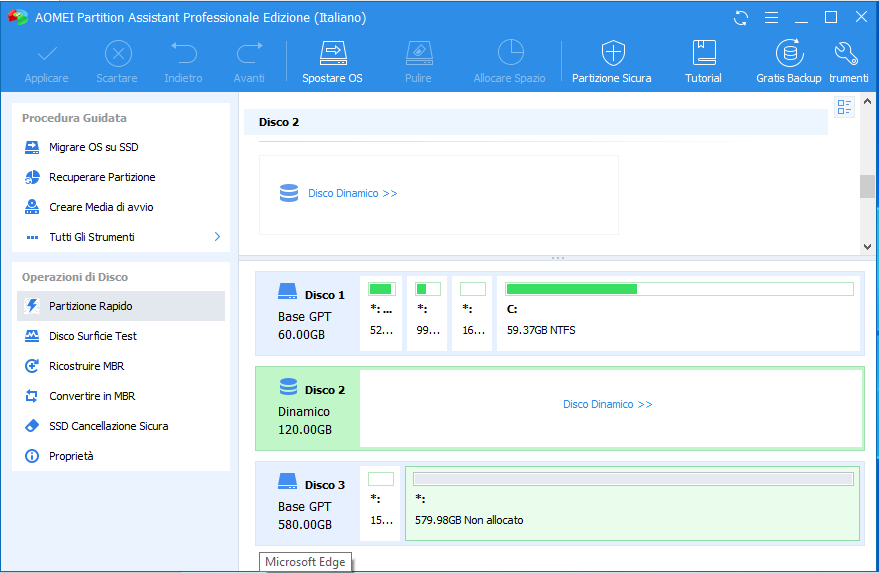Click the Procedura Guidata heading

pyautogui.click(x=74, y=118)
